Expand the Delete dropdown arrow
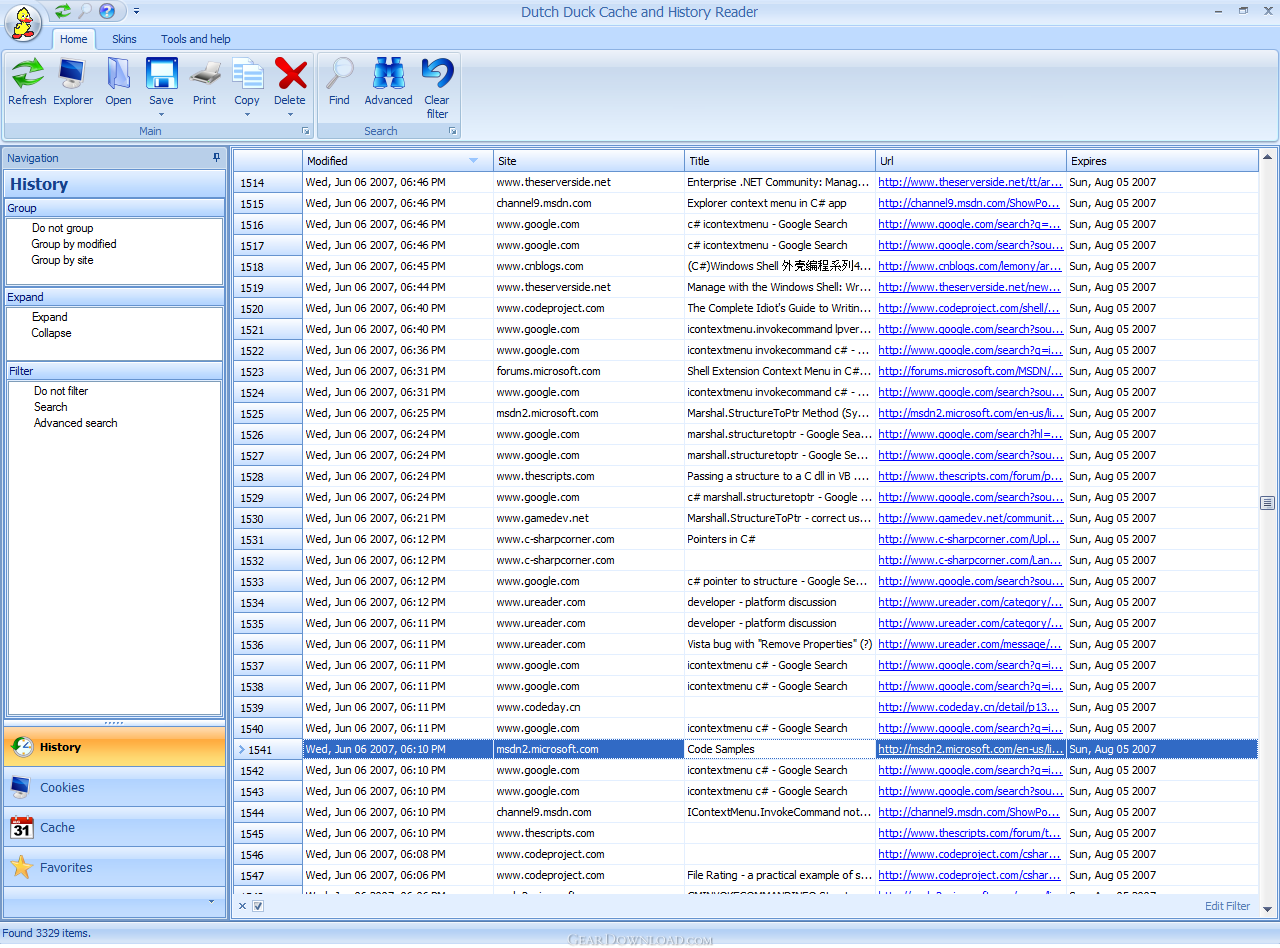Screen dimensions: 1280x948 (290, 114)
